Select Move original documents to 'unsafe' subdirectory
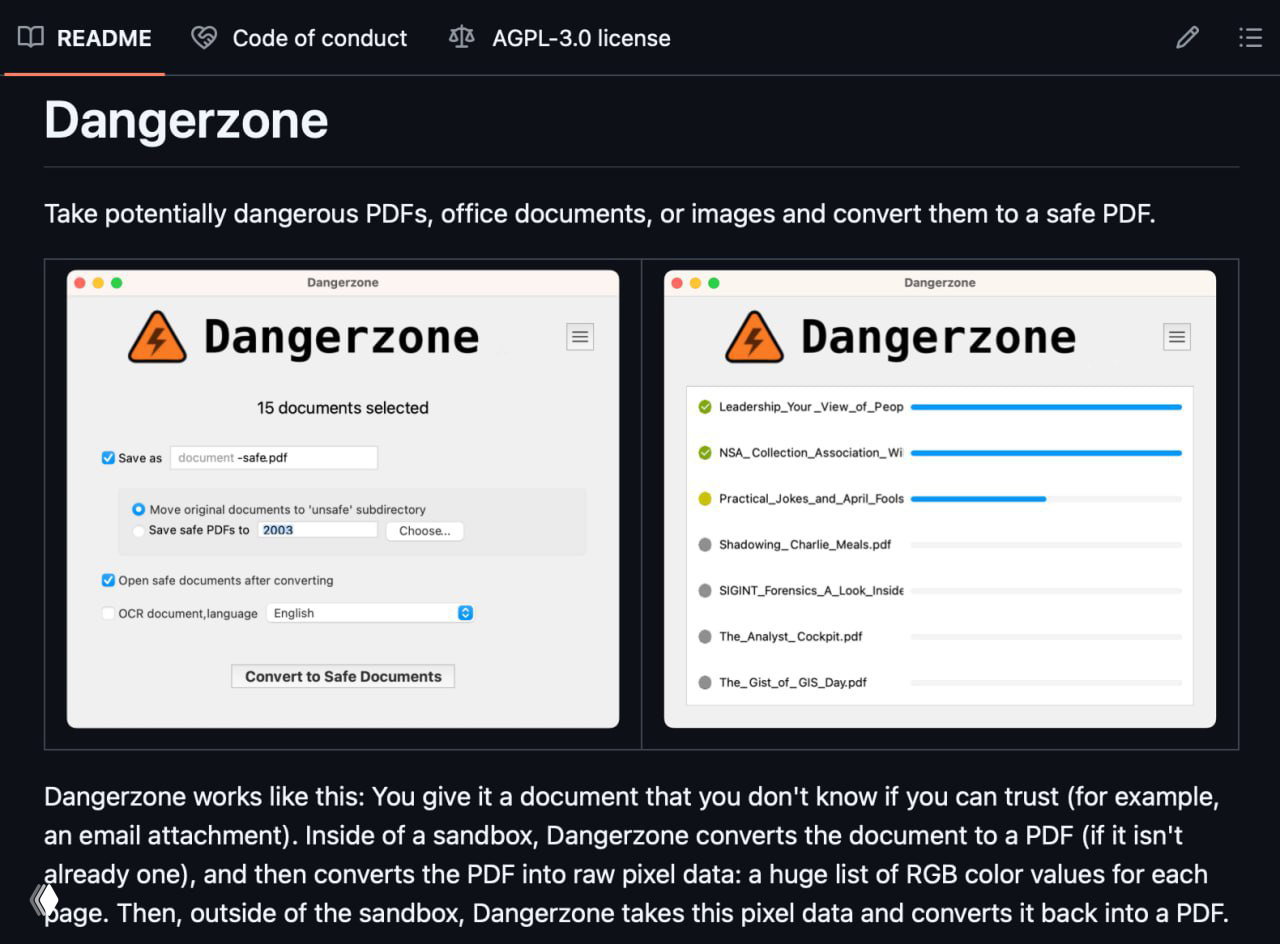The image size is (1280, 944). 138,509
